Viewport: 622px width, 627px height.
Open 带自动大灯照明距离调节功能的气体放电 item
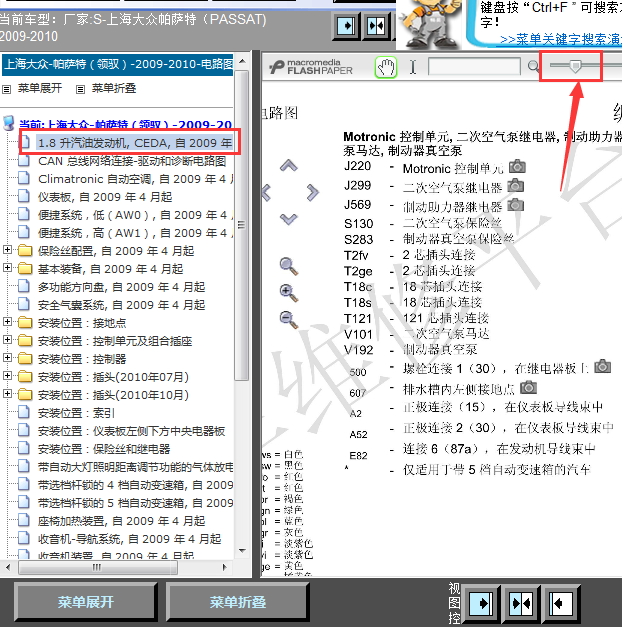[135, 467]
